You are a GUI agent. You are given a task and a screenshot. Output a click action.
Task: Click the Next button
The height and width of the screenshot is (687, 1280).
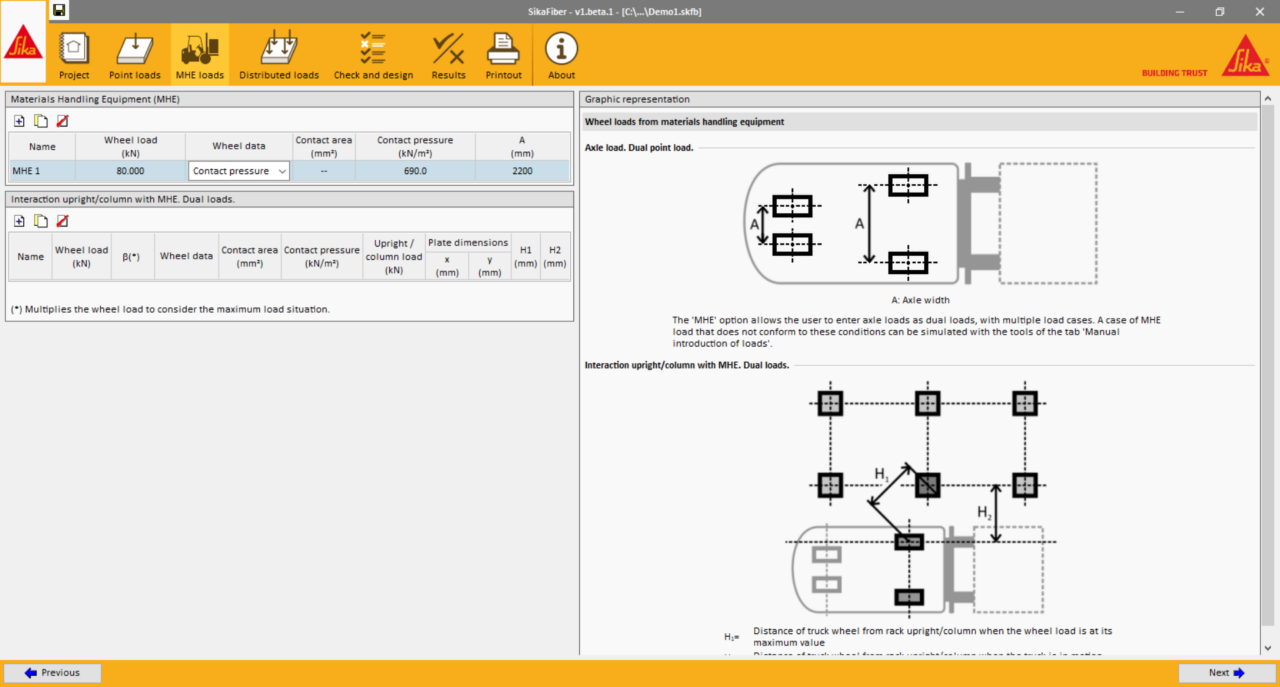click(x=1226, y=673)
